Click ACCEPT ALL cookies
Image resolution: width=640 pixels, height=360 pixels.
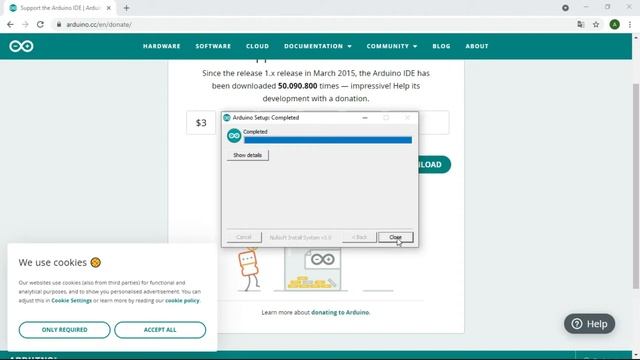coord(160,330)
